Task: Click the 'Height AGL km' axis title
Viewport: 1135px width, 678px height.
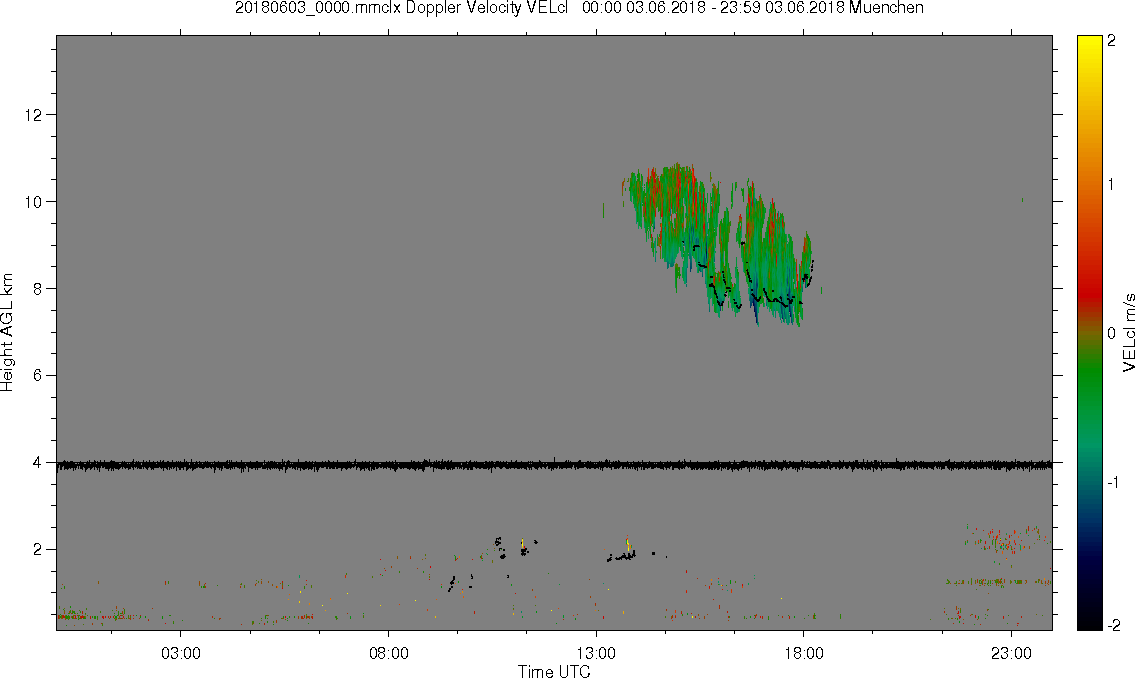Action: tap(7, 333)
